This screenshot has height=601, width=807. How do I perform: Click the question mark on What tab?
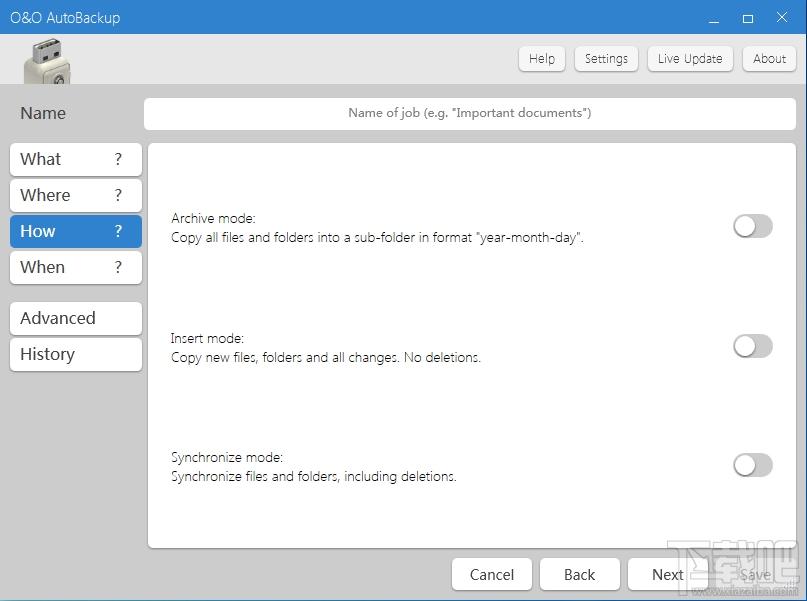(x=118, y=159)
